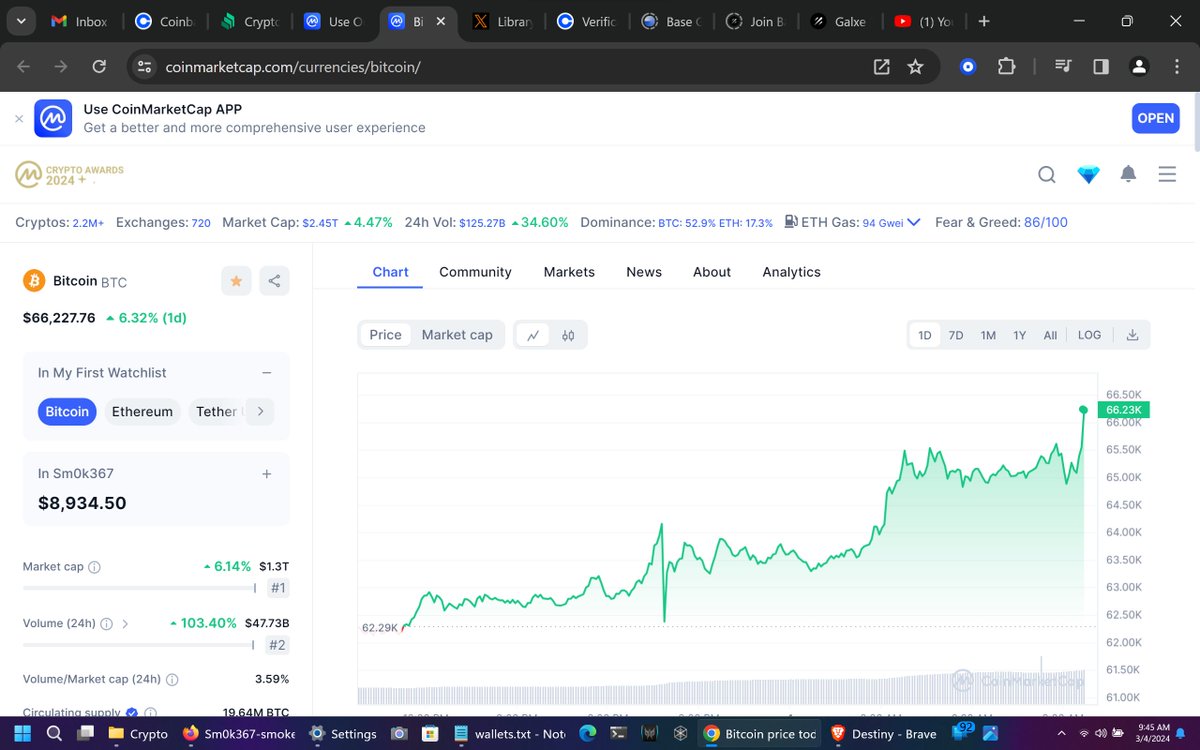Open the media control button

(x=1063, y=67)
